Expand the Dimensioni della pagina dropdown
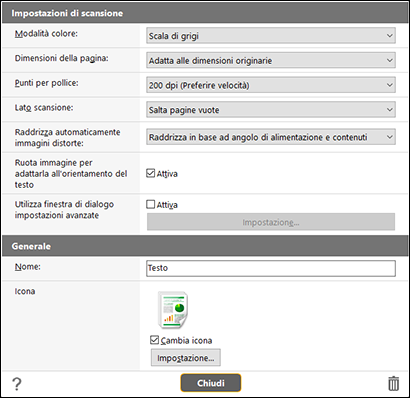The height and width of the screenshot is (398, 410). pos(271,60)
